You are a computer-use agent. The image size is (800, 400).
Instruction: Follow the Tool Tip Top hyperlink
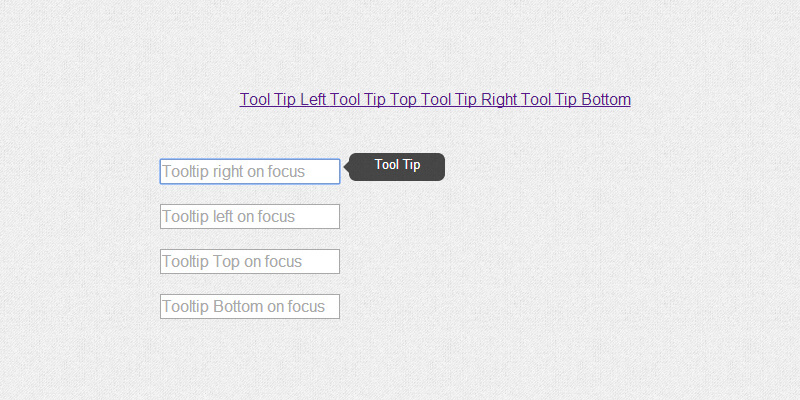(373, 100)
